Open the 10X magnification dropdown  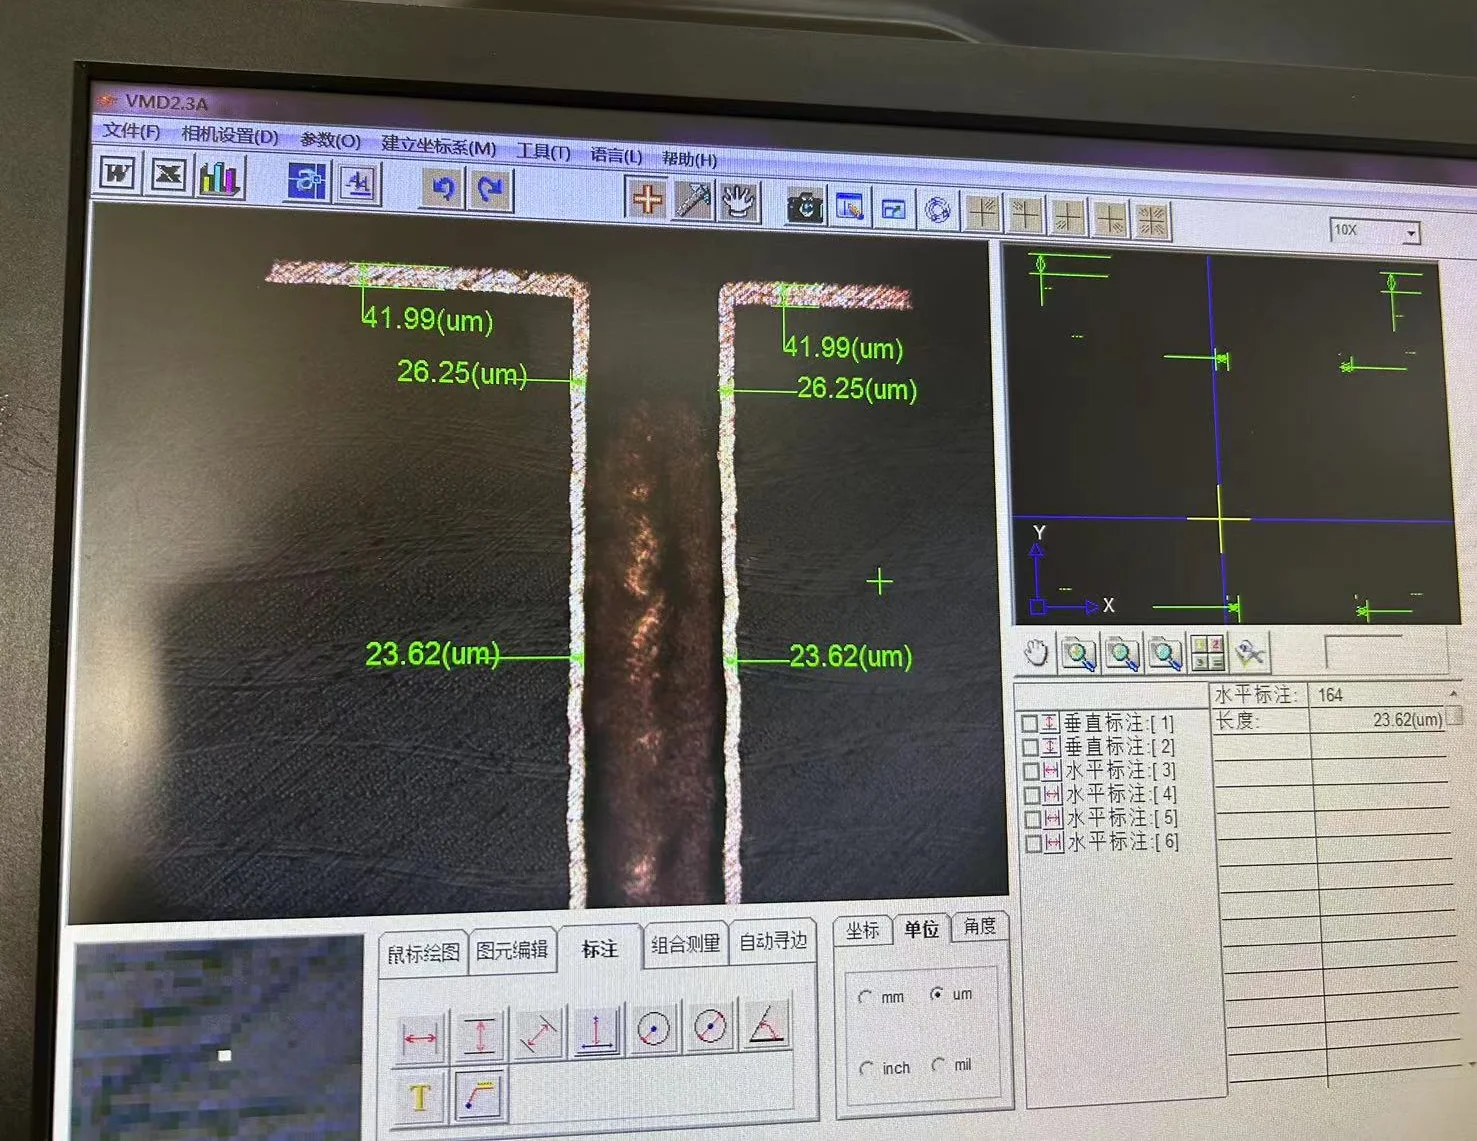[1411, 233]
